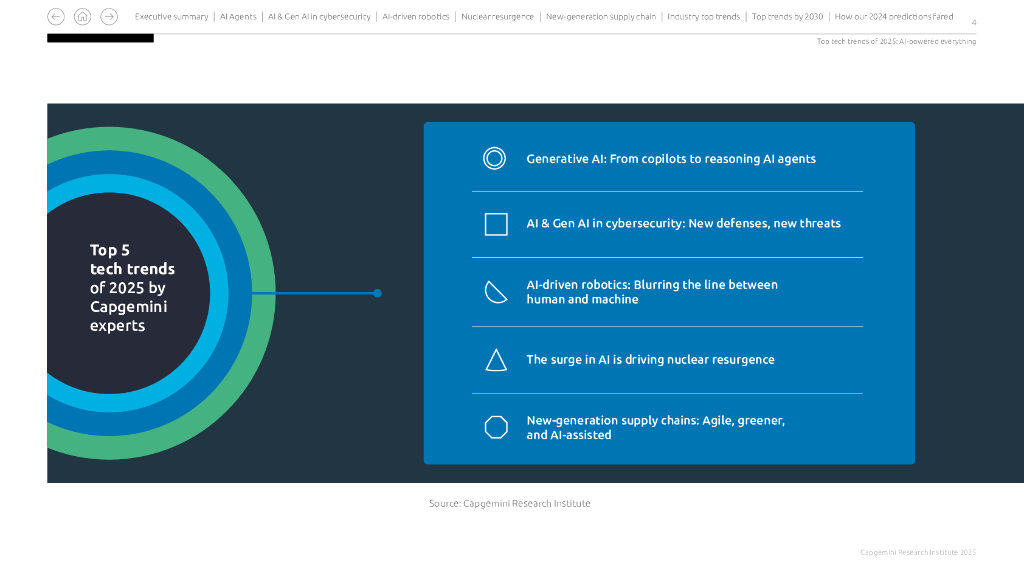Click the double-circle Generative AI icon
Viewport: 1024px width, 576px height.
click(x=494, y=159)
